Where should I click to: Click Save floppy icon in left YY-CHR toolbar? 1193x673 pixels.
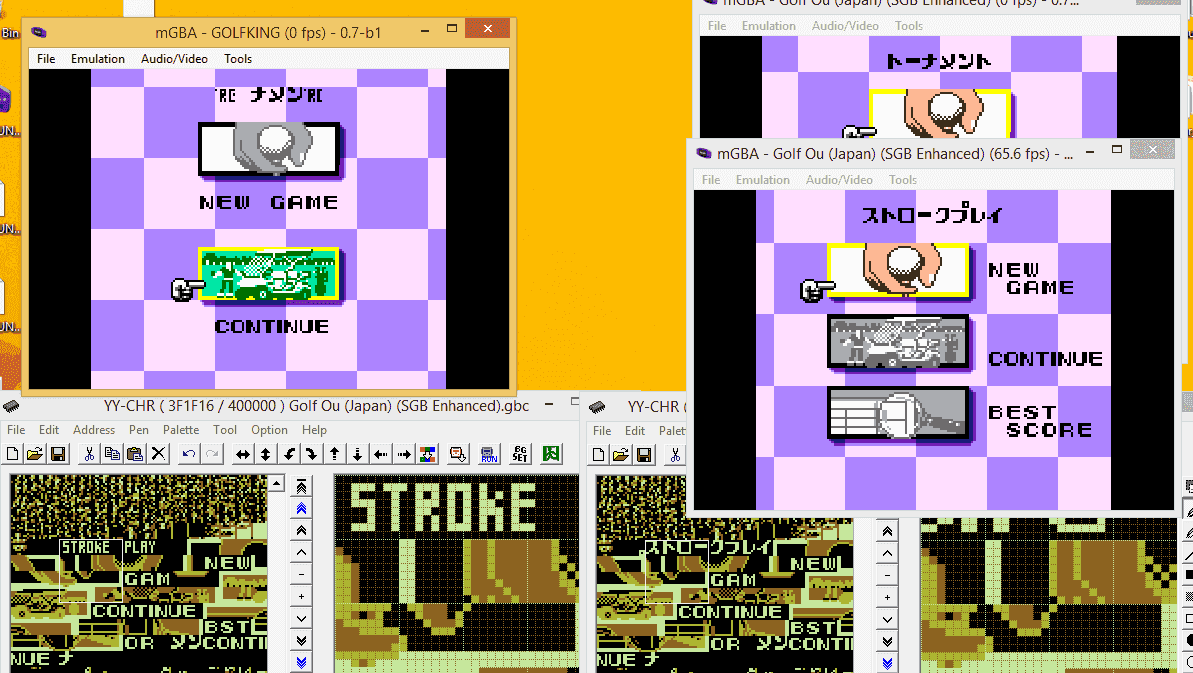58,454
